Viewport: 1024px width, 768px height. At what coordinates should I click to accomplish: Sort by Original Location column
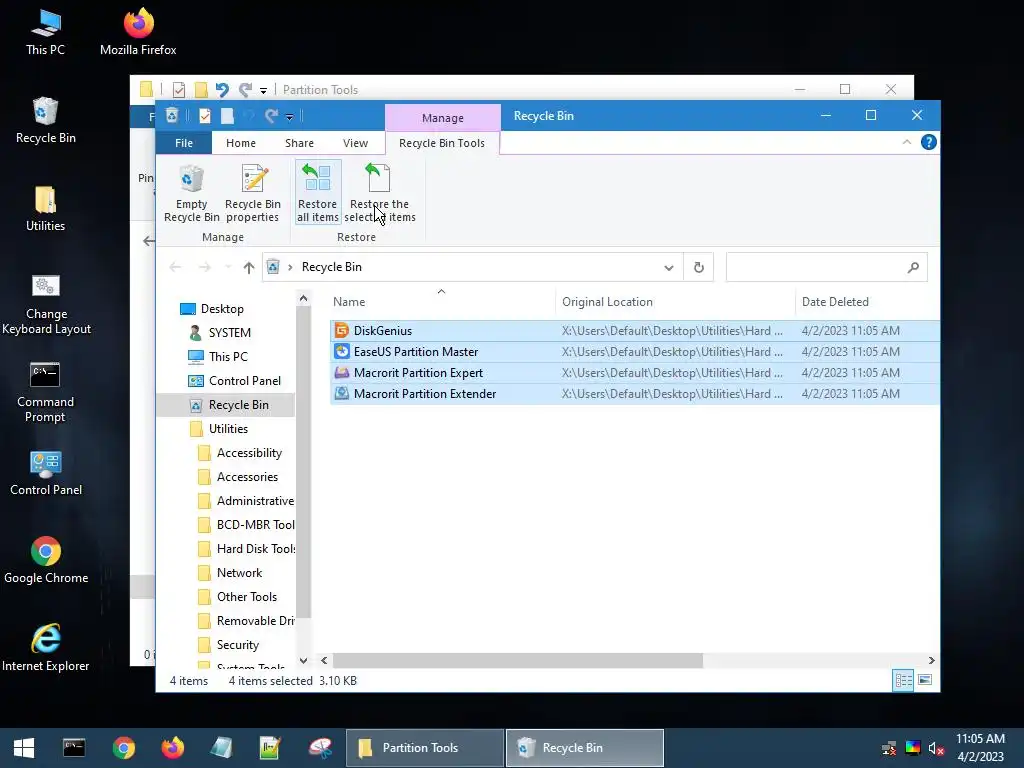pos(675,302)
